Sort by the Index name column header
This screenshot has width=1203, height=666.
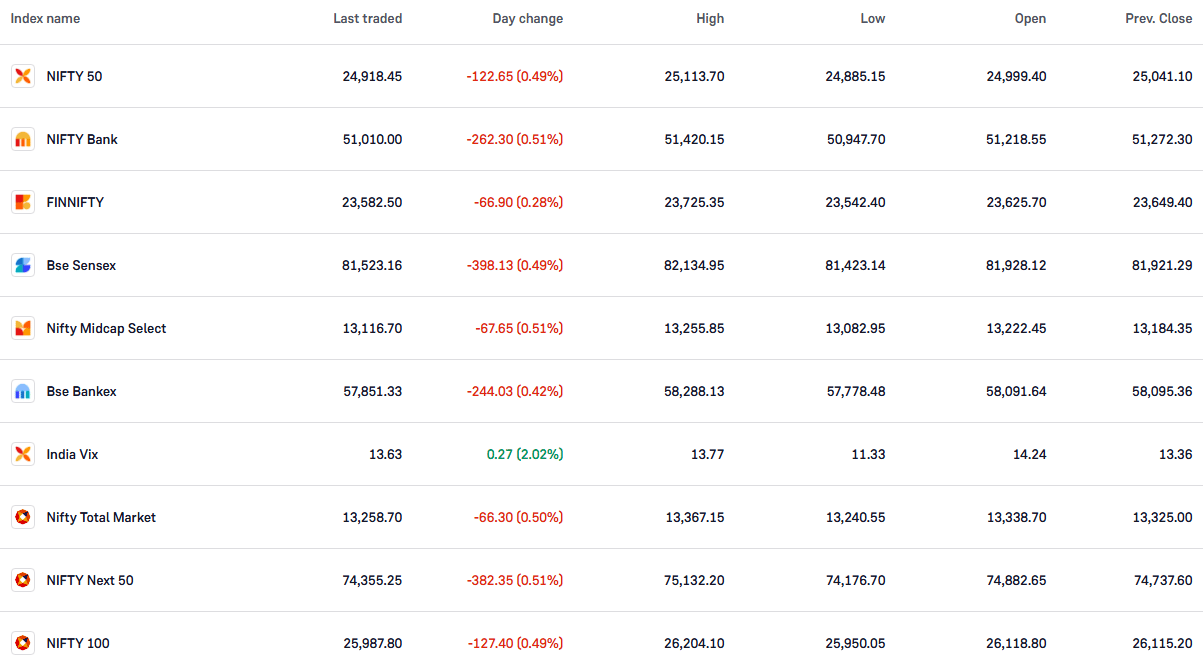point(45,19)
